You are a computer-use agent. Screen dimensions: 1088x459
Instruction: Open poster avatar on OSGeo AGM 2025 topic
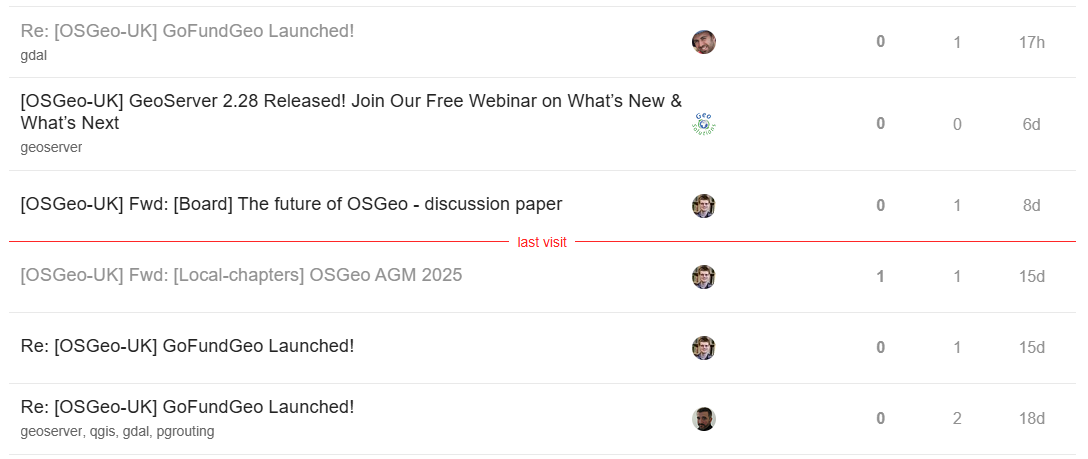tap(703, 277)
